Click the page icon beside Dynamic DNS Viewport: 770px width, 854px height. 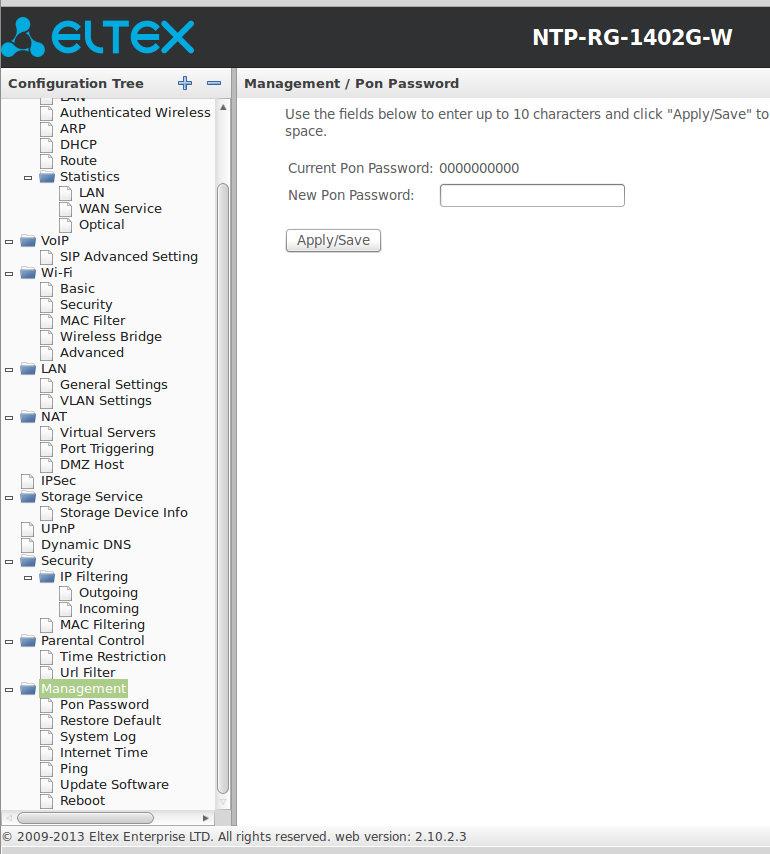click(x=27, y=545)
